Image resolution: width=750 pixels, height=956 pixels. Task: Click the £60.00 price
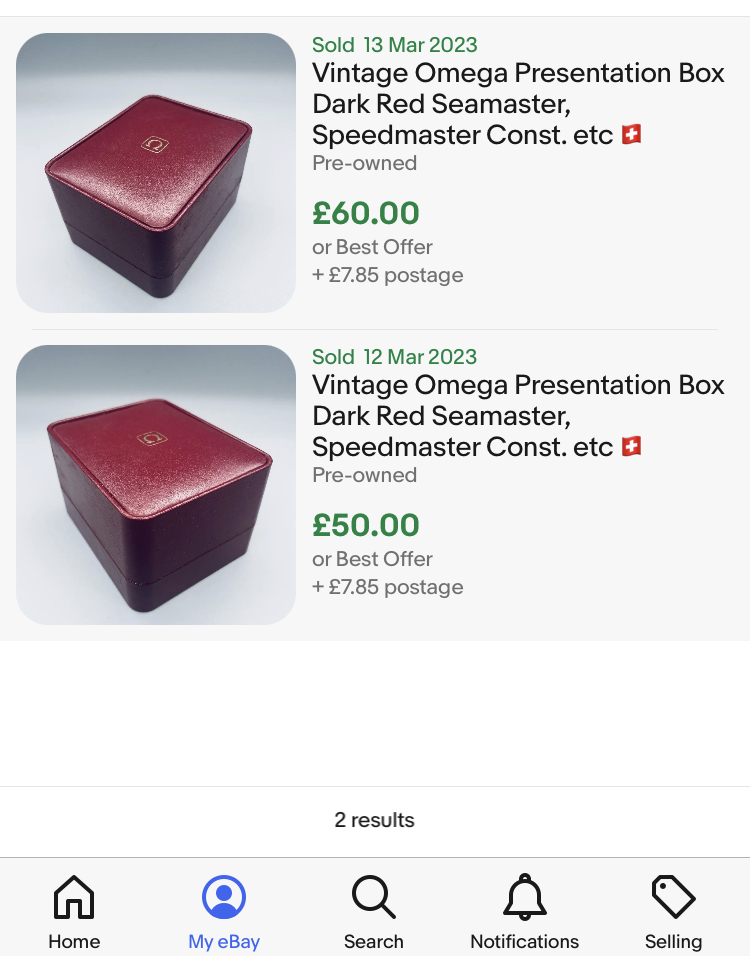pos(366,213)
